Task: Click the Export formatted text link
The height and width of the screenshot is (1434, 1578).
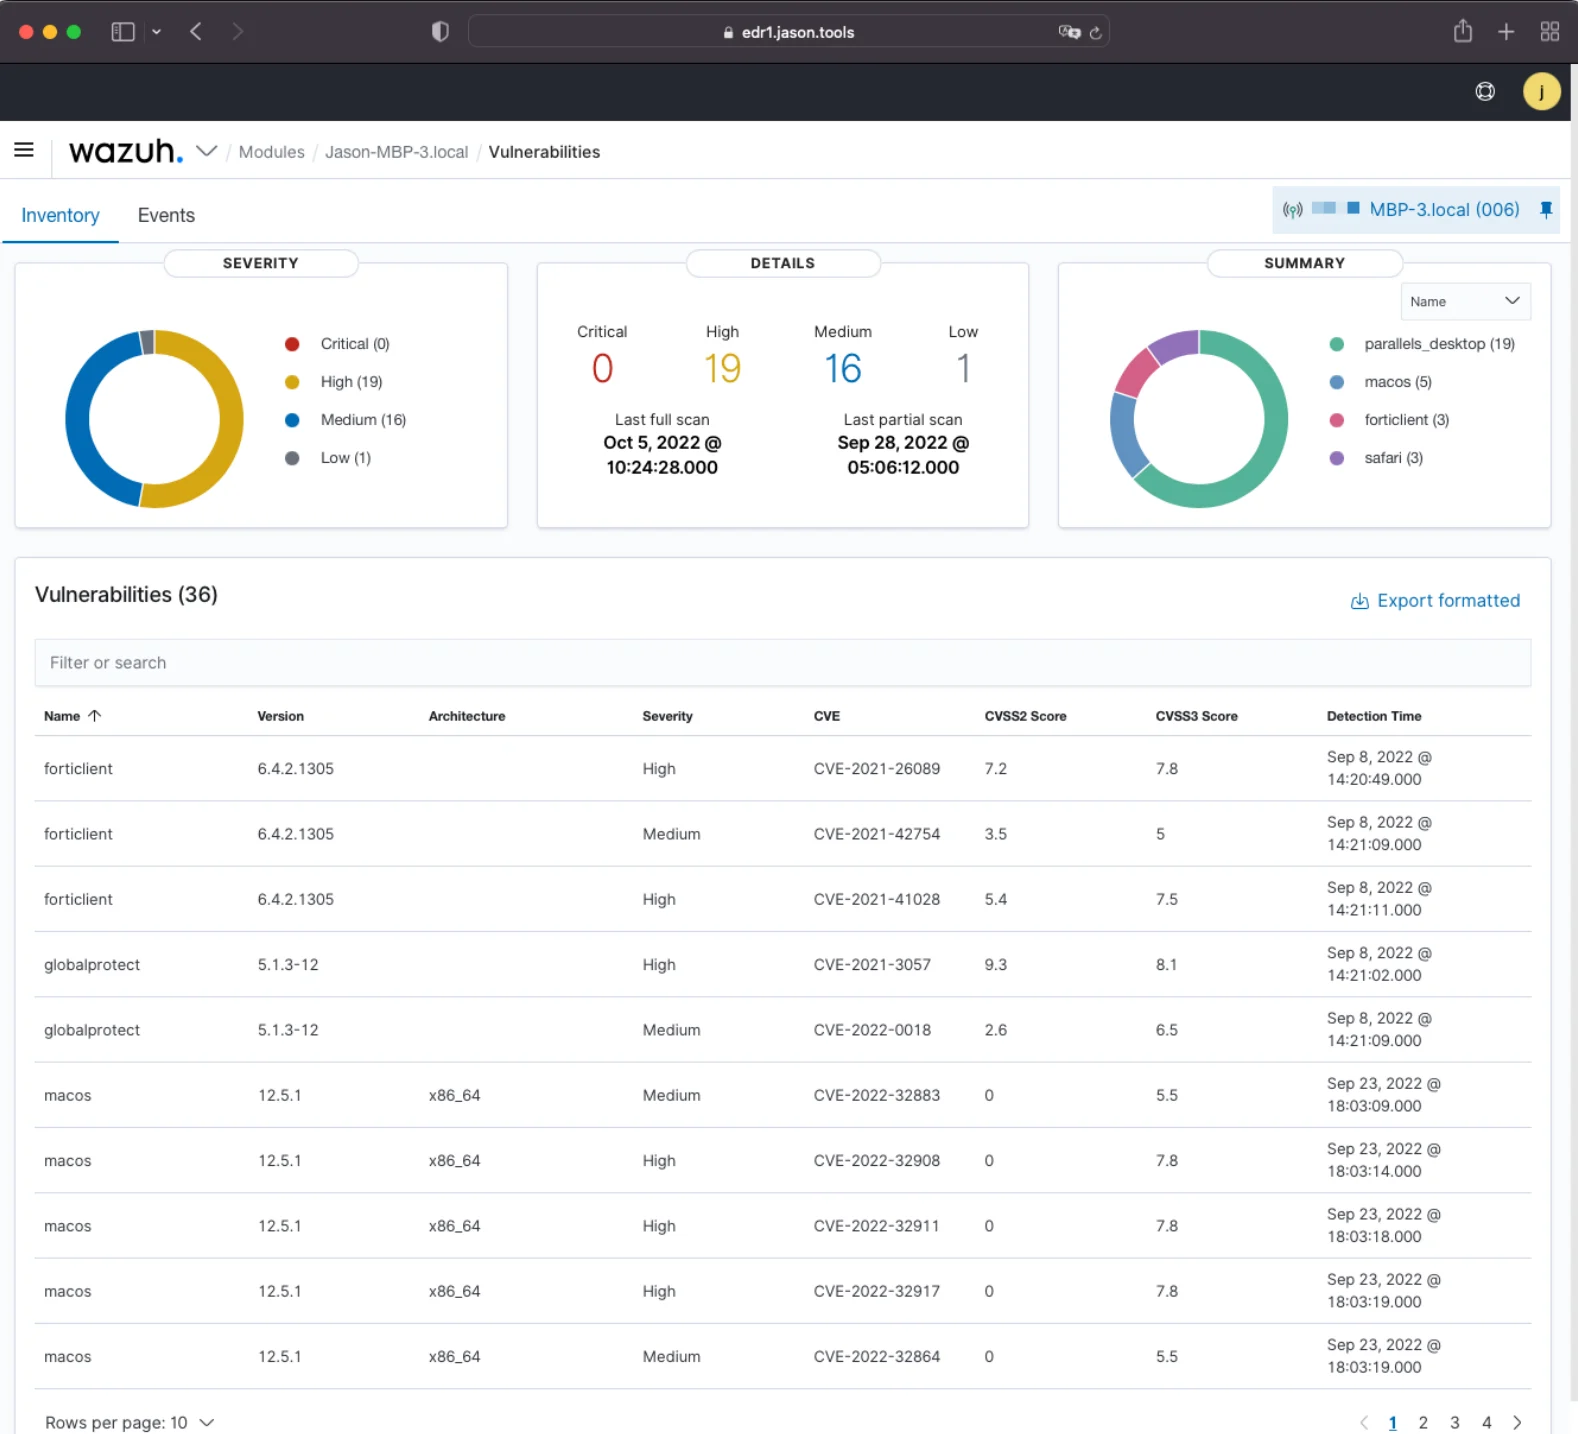Action: 1449,601
